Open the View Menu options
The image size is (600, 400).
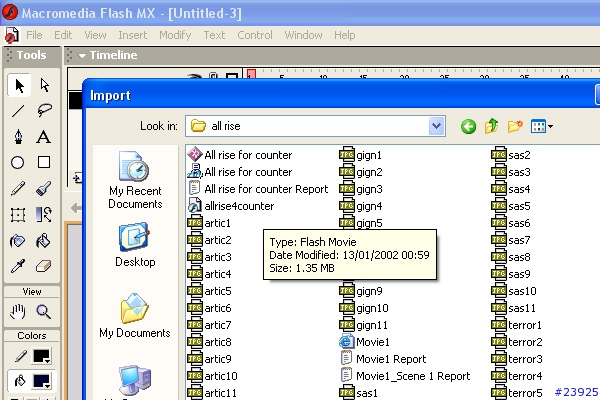click(541, 126)
